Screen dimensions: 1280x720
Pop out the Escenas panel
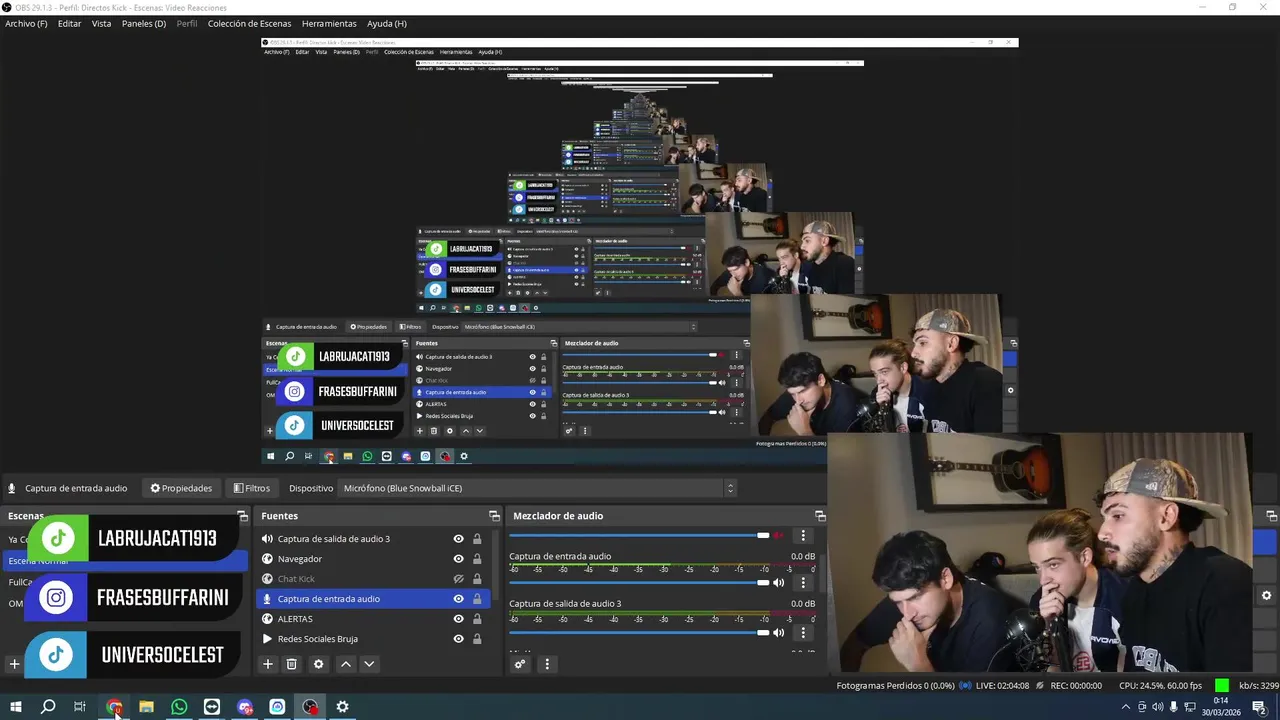[242, 516]
